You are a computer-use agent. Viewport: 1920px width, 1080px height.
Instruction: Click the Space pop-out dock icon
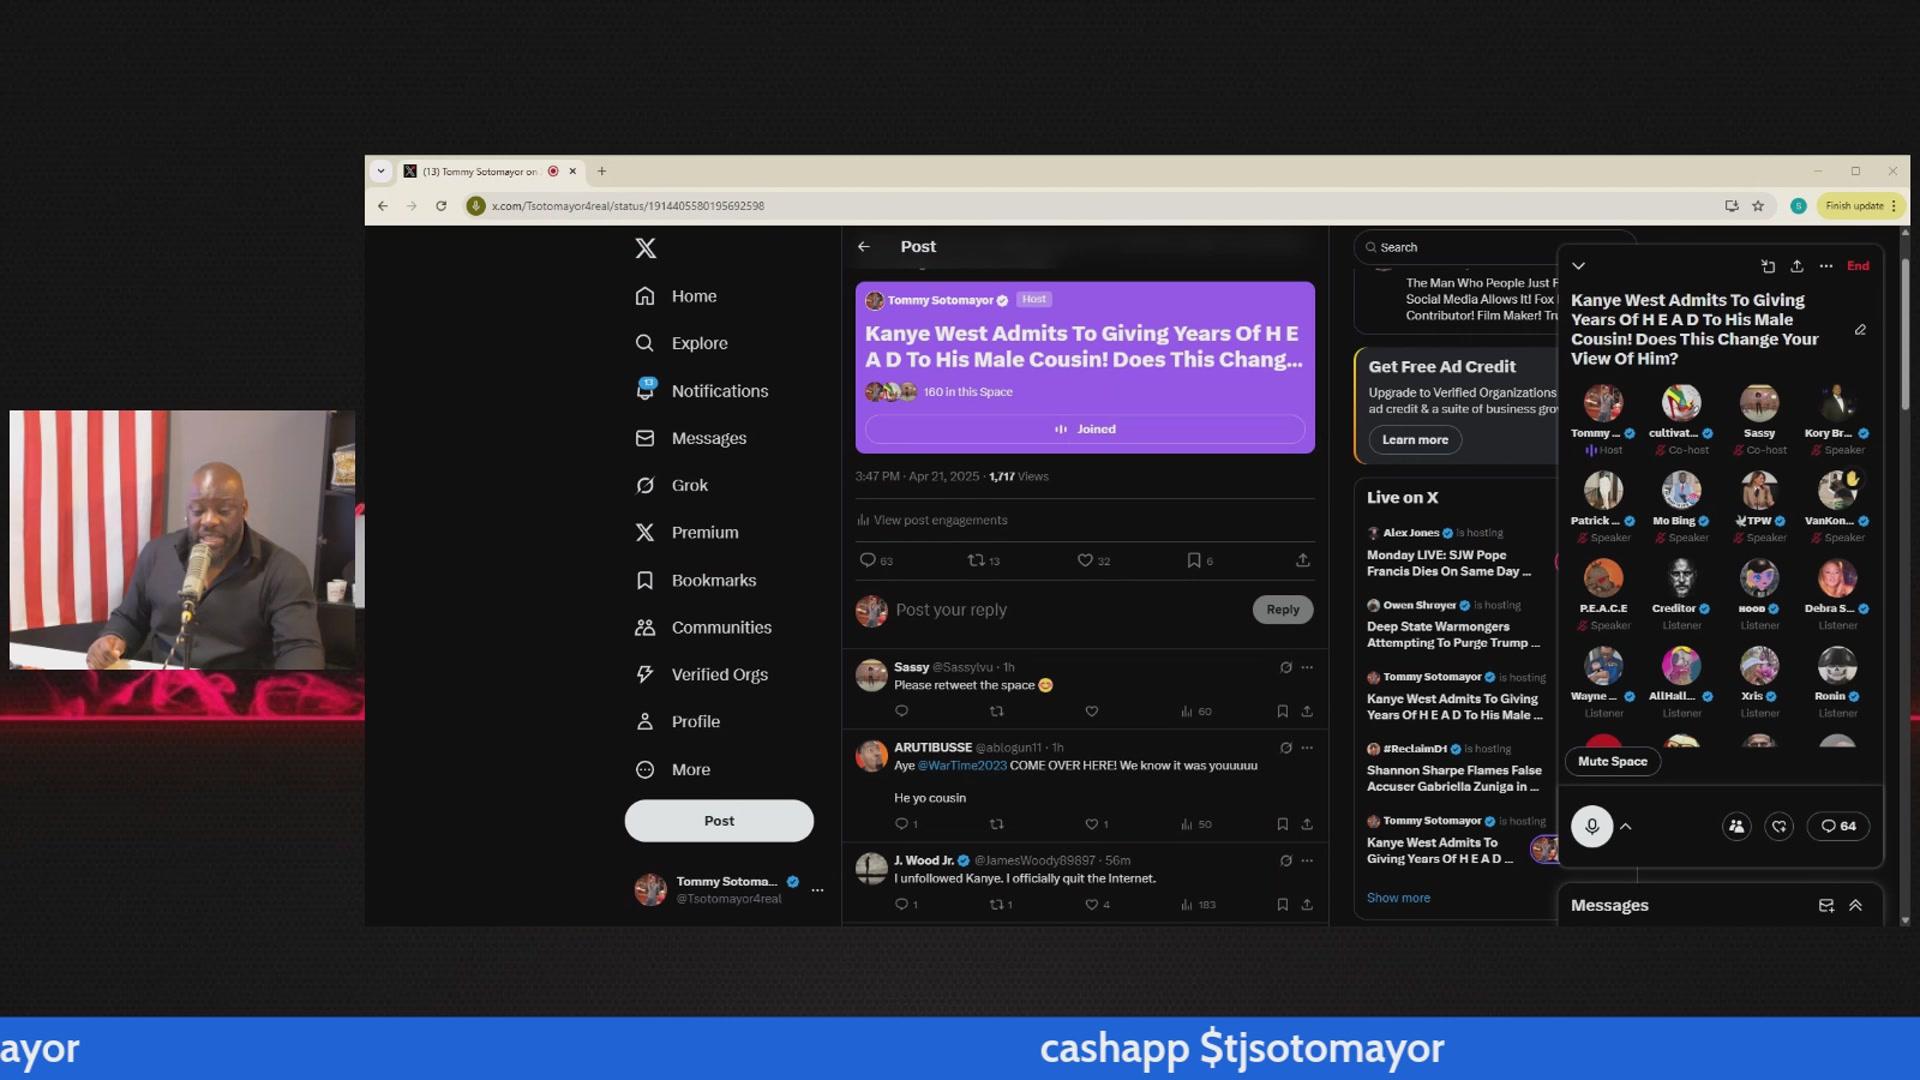[1768, 266]
